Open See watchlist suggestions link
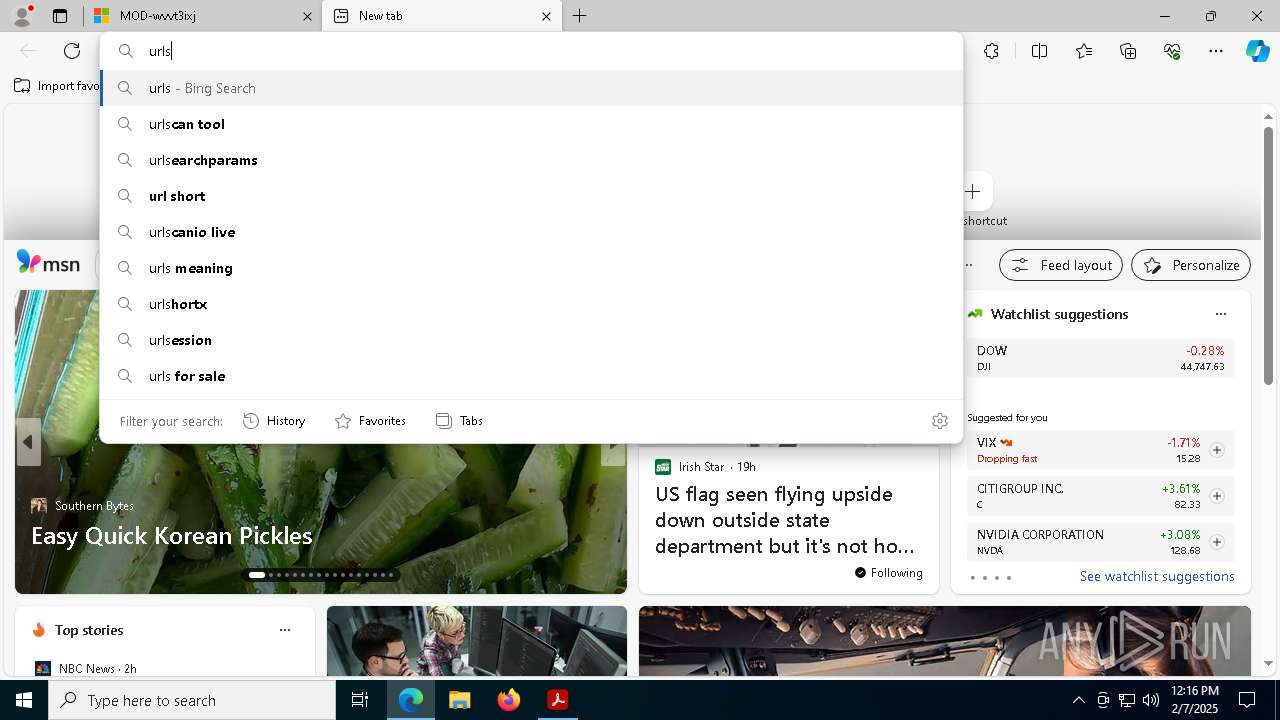Viewport: 1280px width, 720px height. click(x=1157, y=576)
